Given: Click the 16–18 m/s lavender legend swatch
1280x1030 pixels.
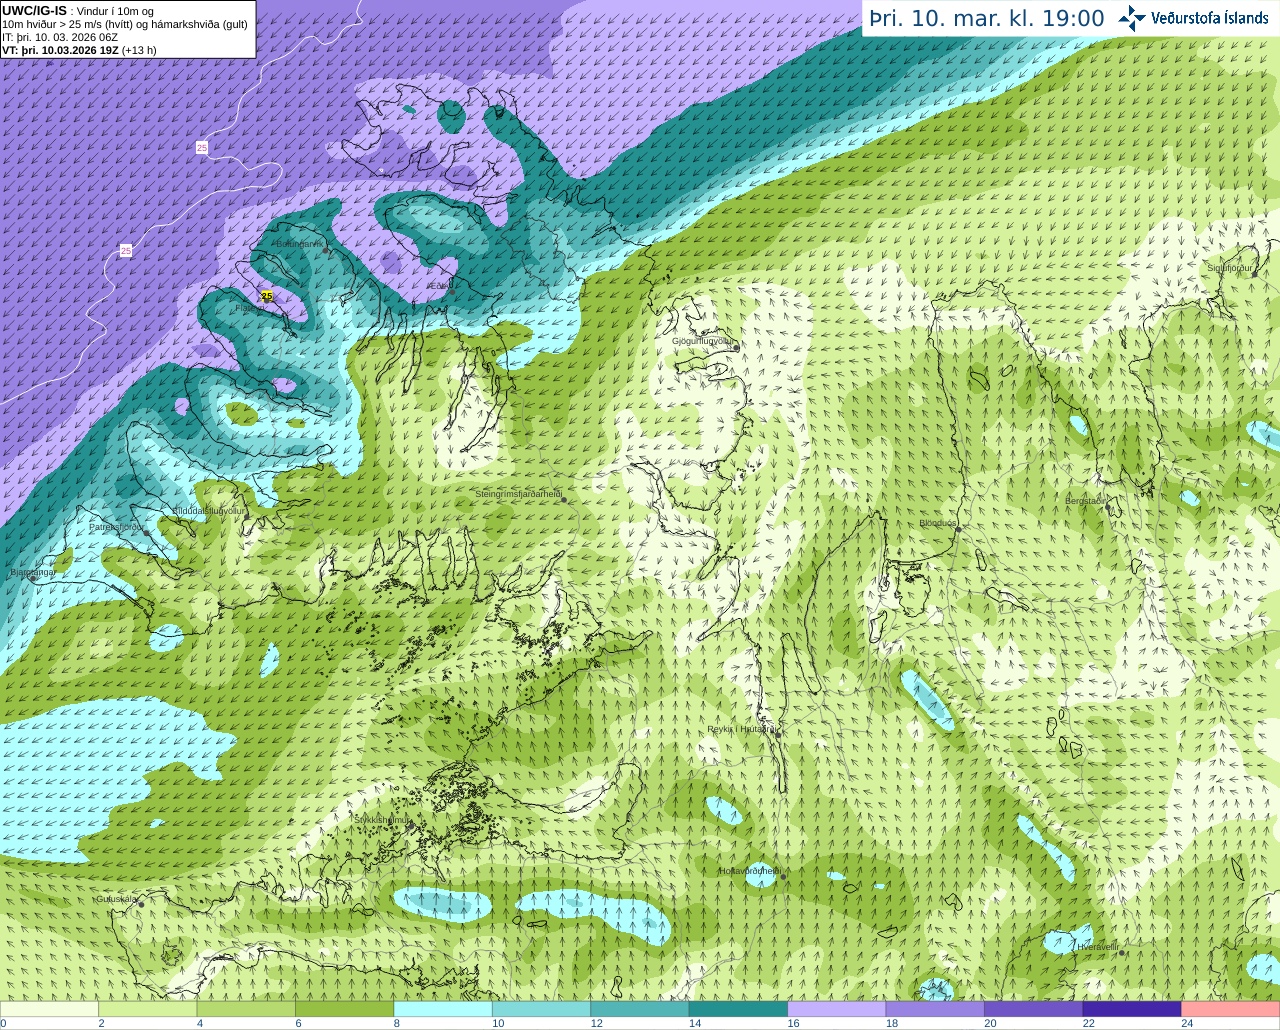Looking at the screenshot, I should click(837, 1009).
